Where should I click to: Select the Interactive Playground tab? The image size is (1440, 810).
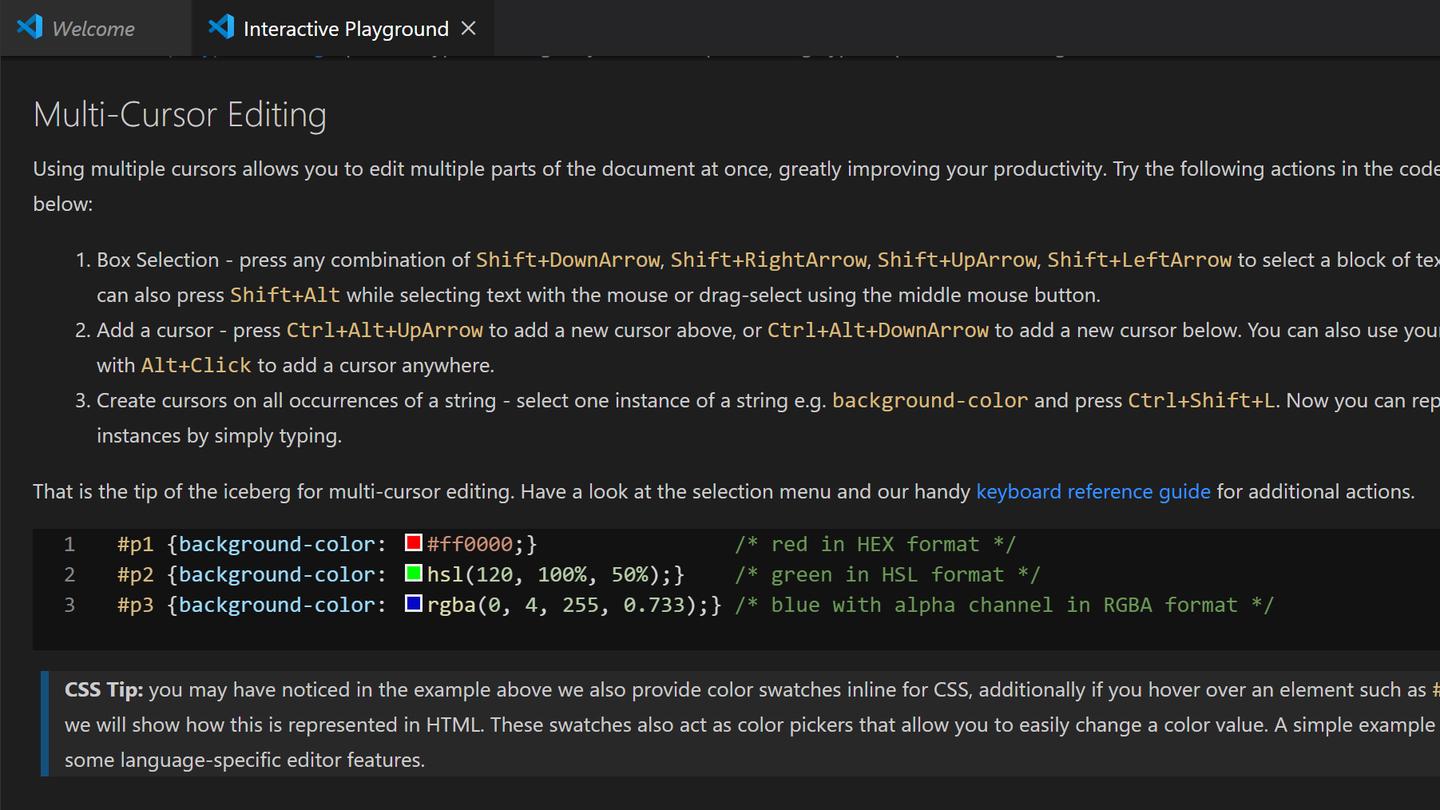[345, 29]
